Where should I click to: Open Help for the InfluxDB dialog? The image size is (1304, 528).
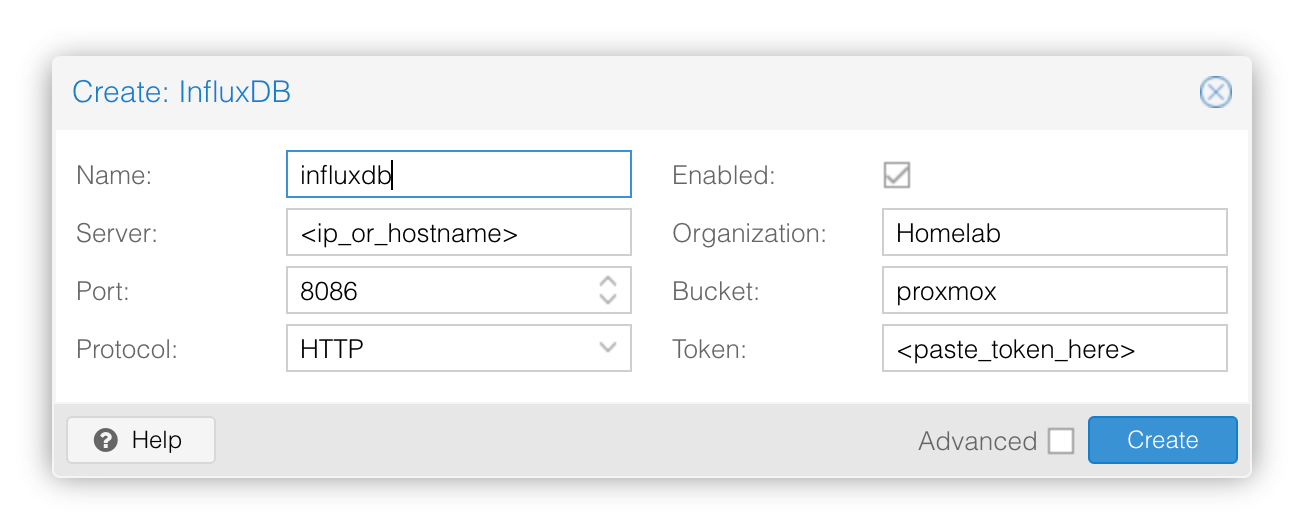(141, 440)
